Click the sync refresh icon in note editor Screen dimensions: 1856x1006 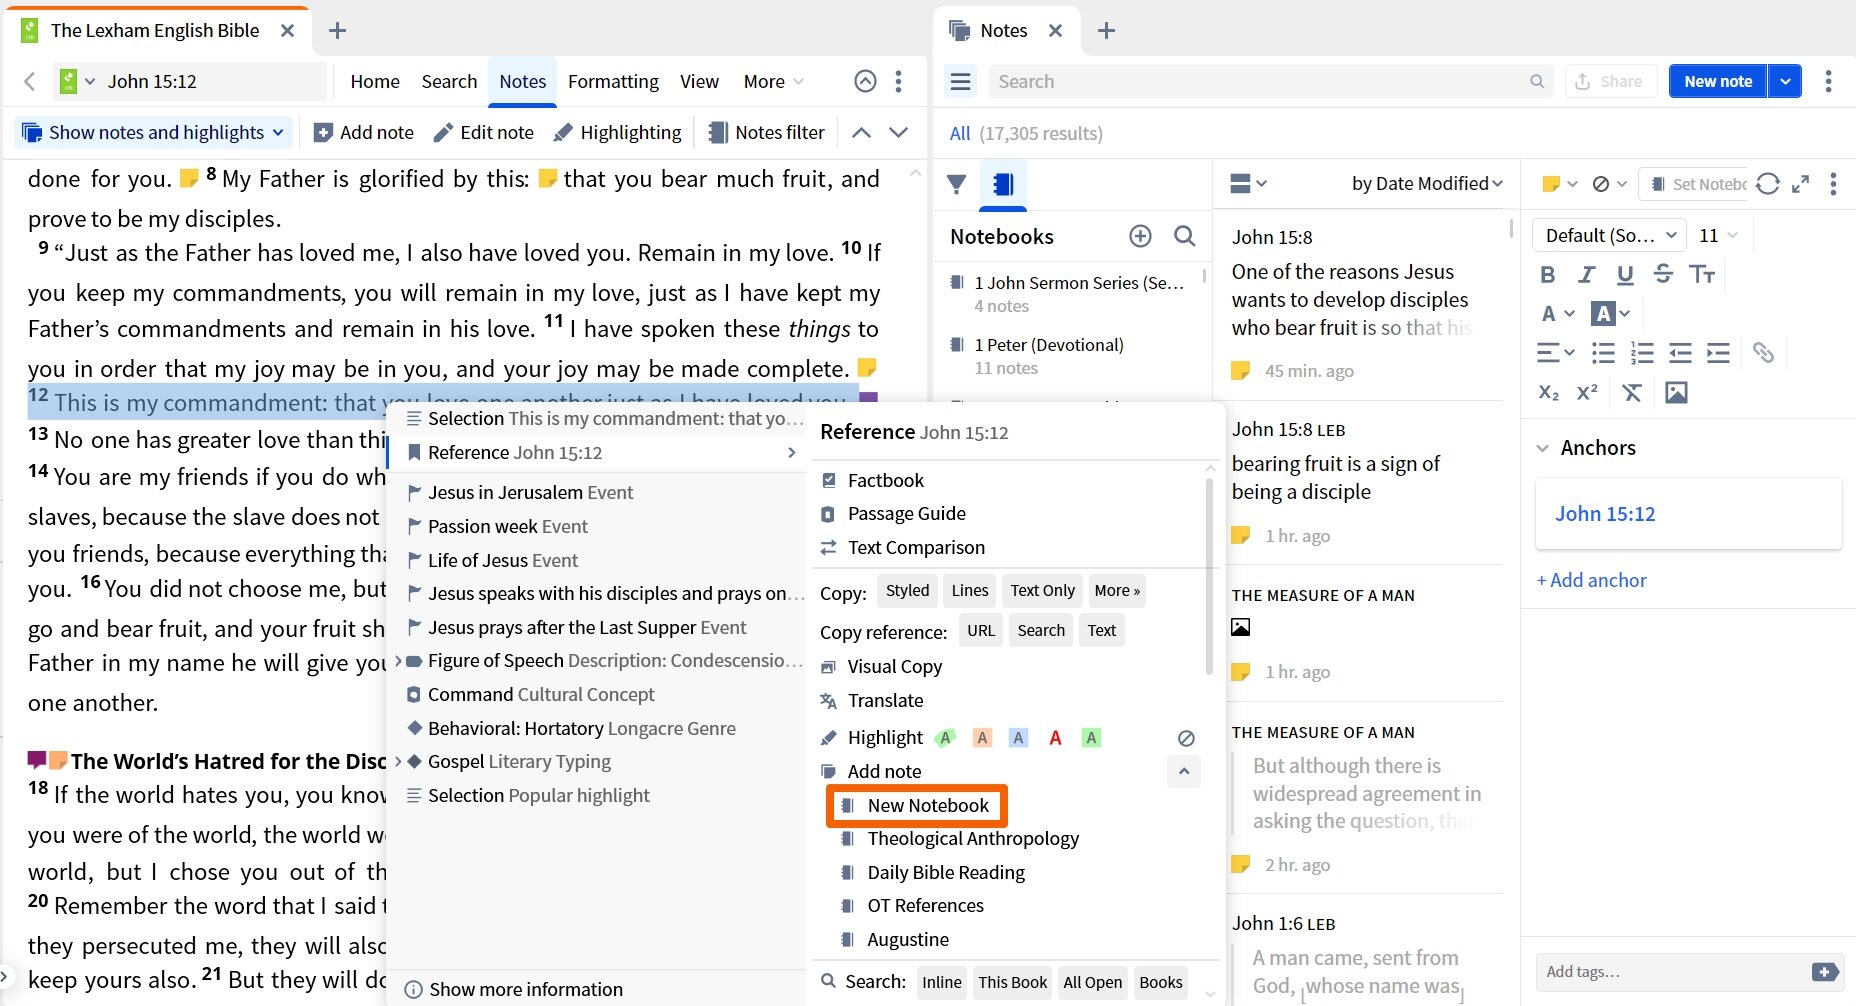pos(1767,184)
